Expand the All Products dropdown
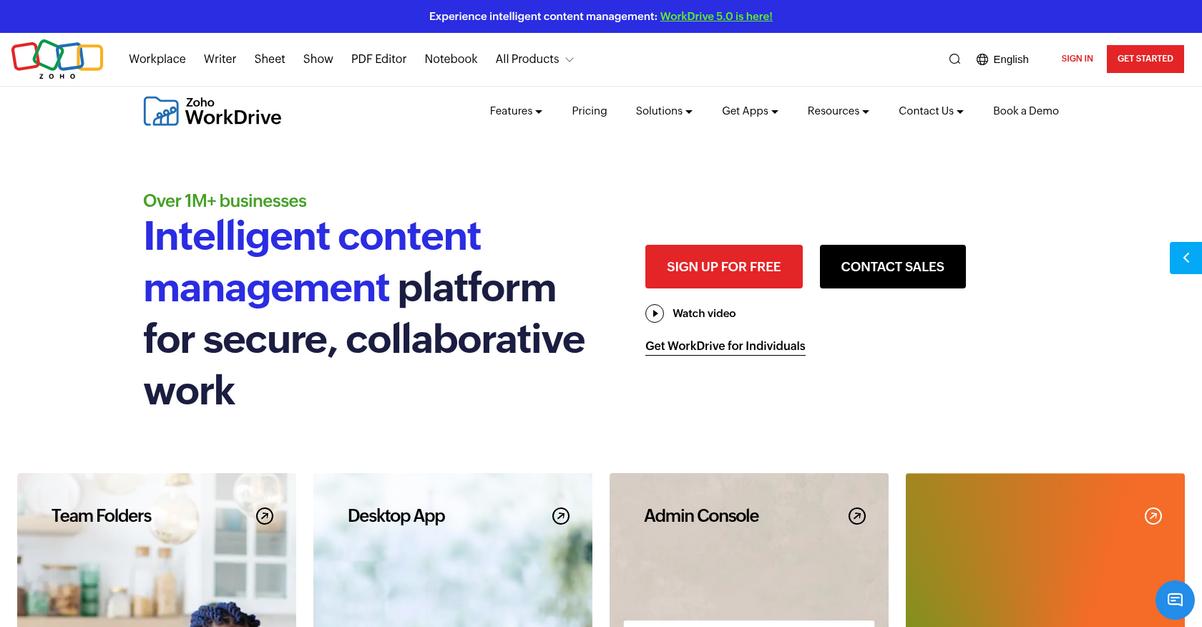This screenshot has height=627, width=1202. (x=534, y=59)
